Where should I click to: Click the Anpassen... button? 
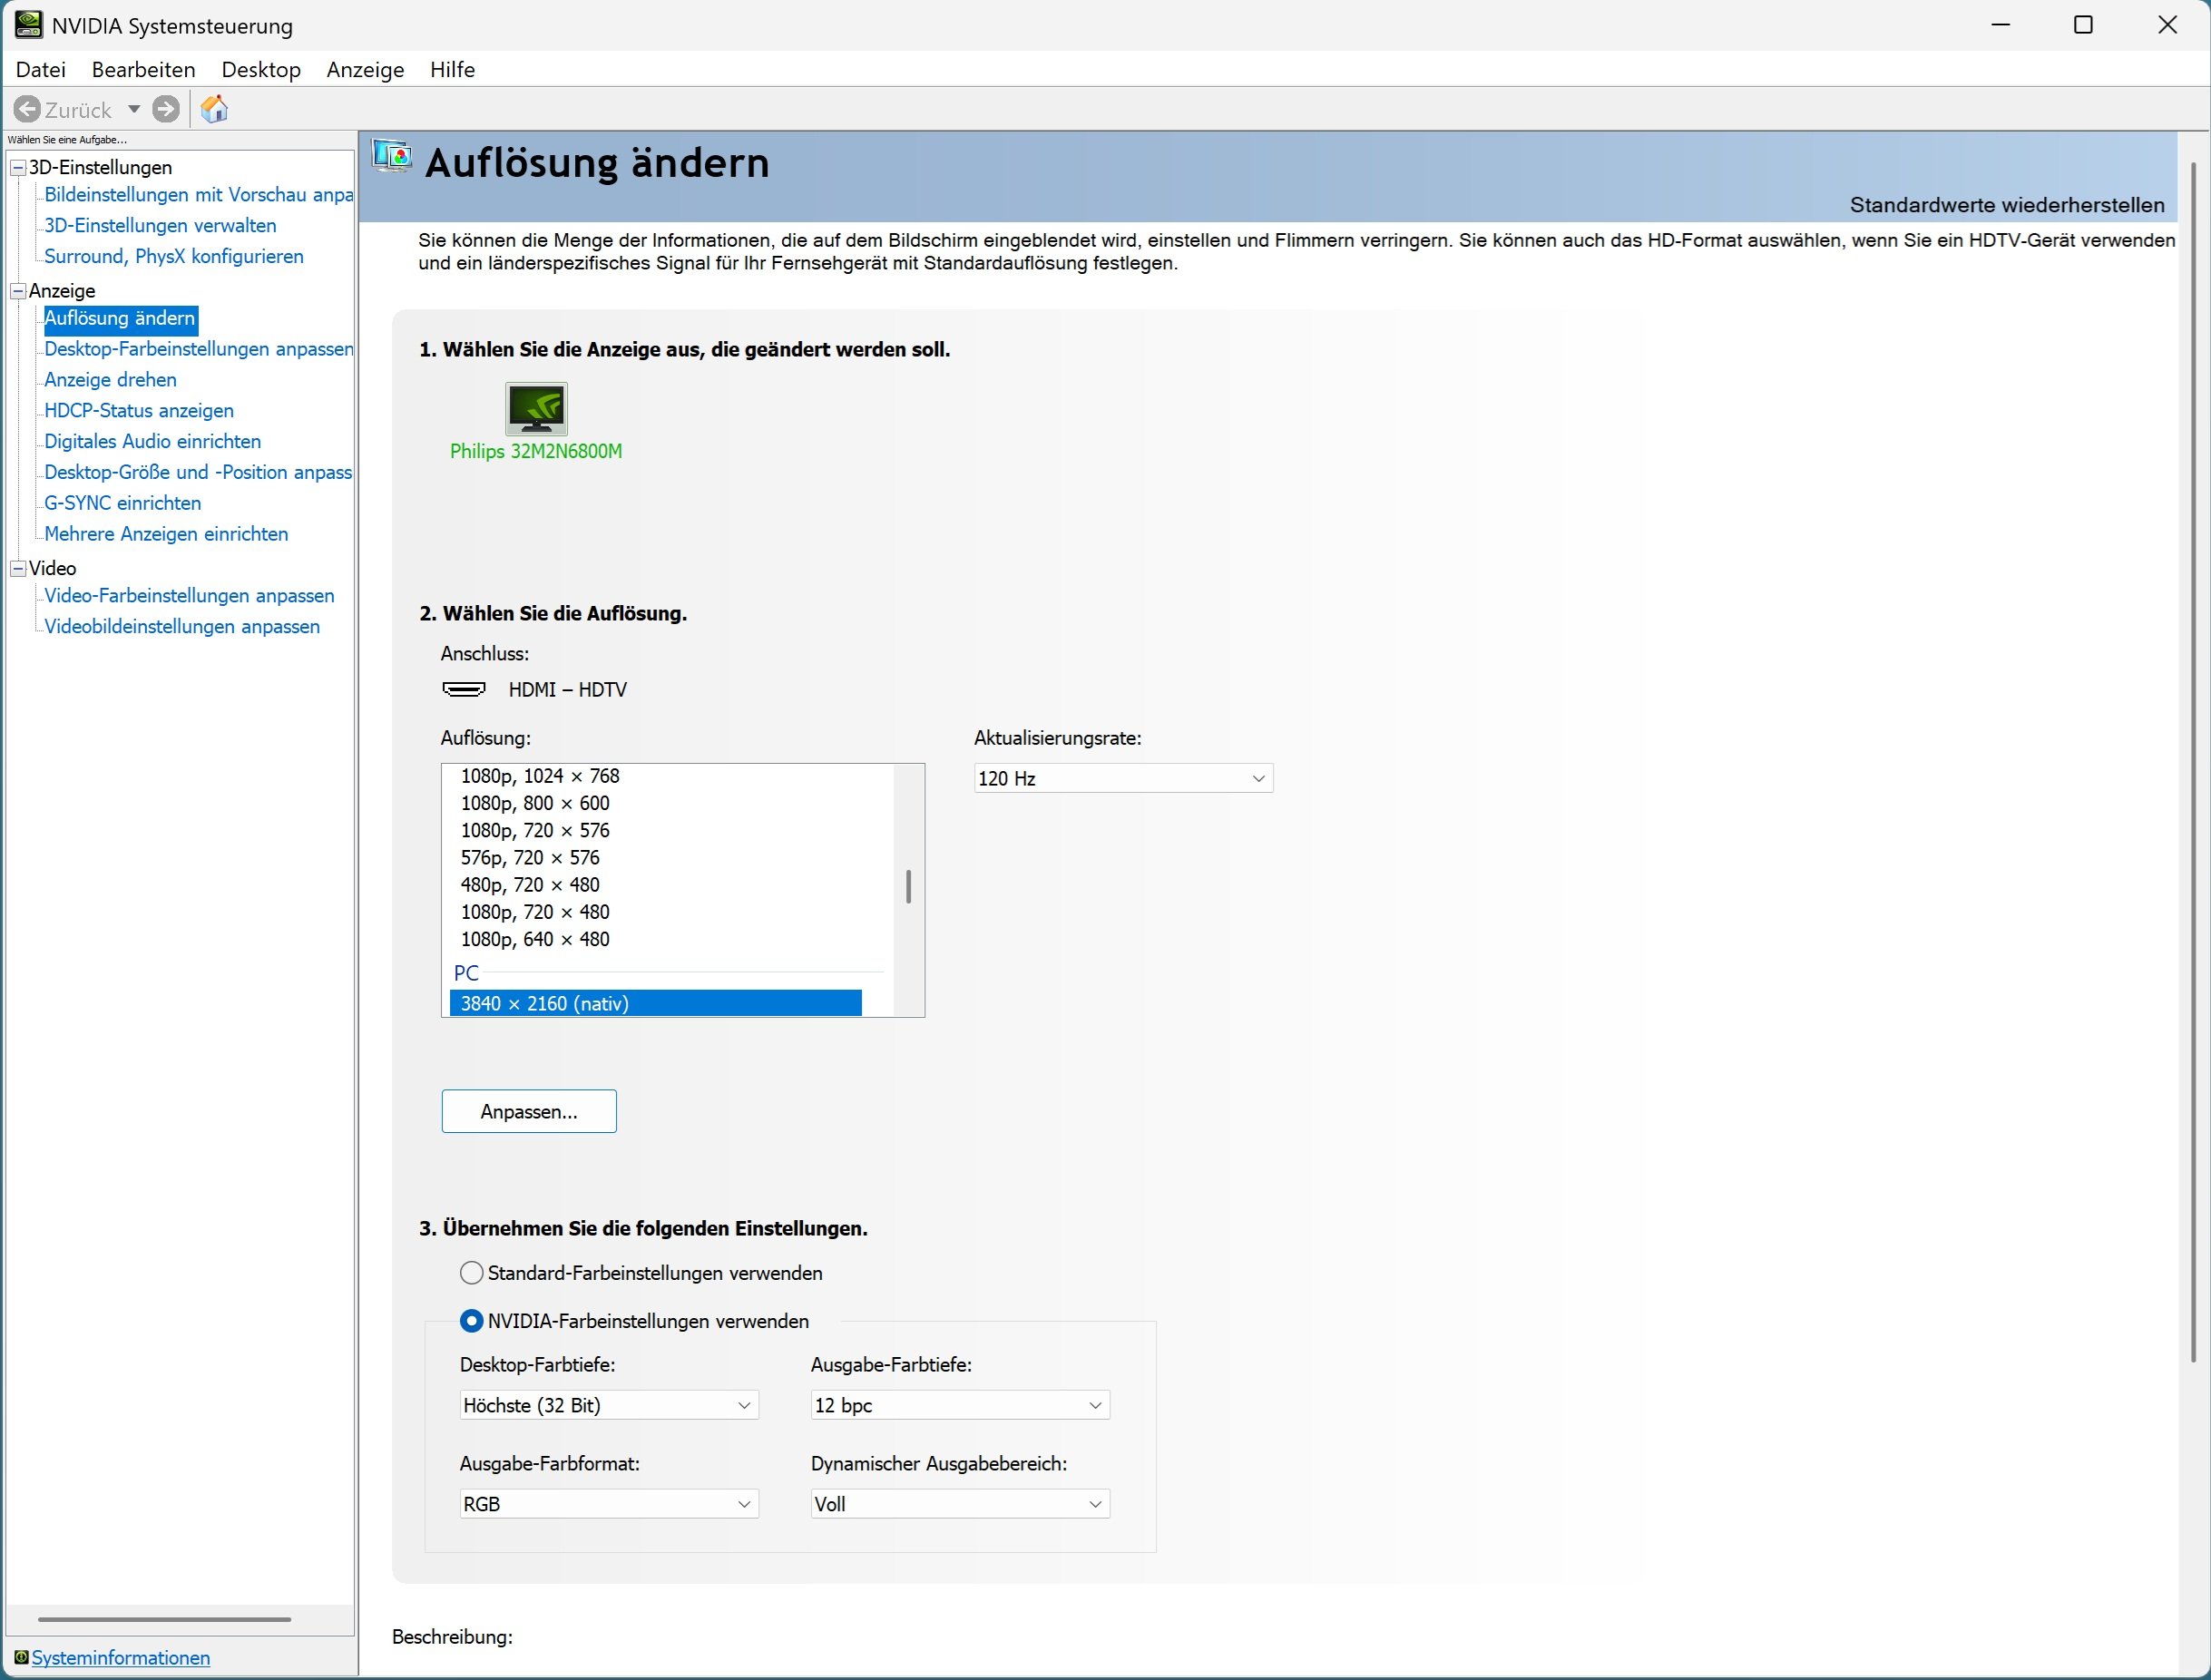pyautogui.click(x=528, y=1111)
